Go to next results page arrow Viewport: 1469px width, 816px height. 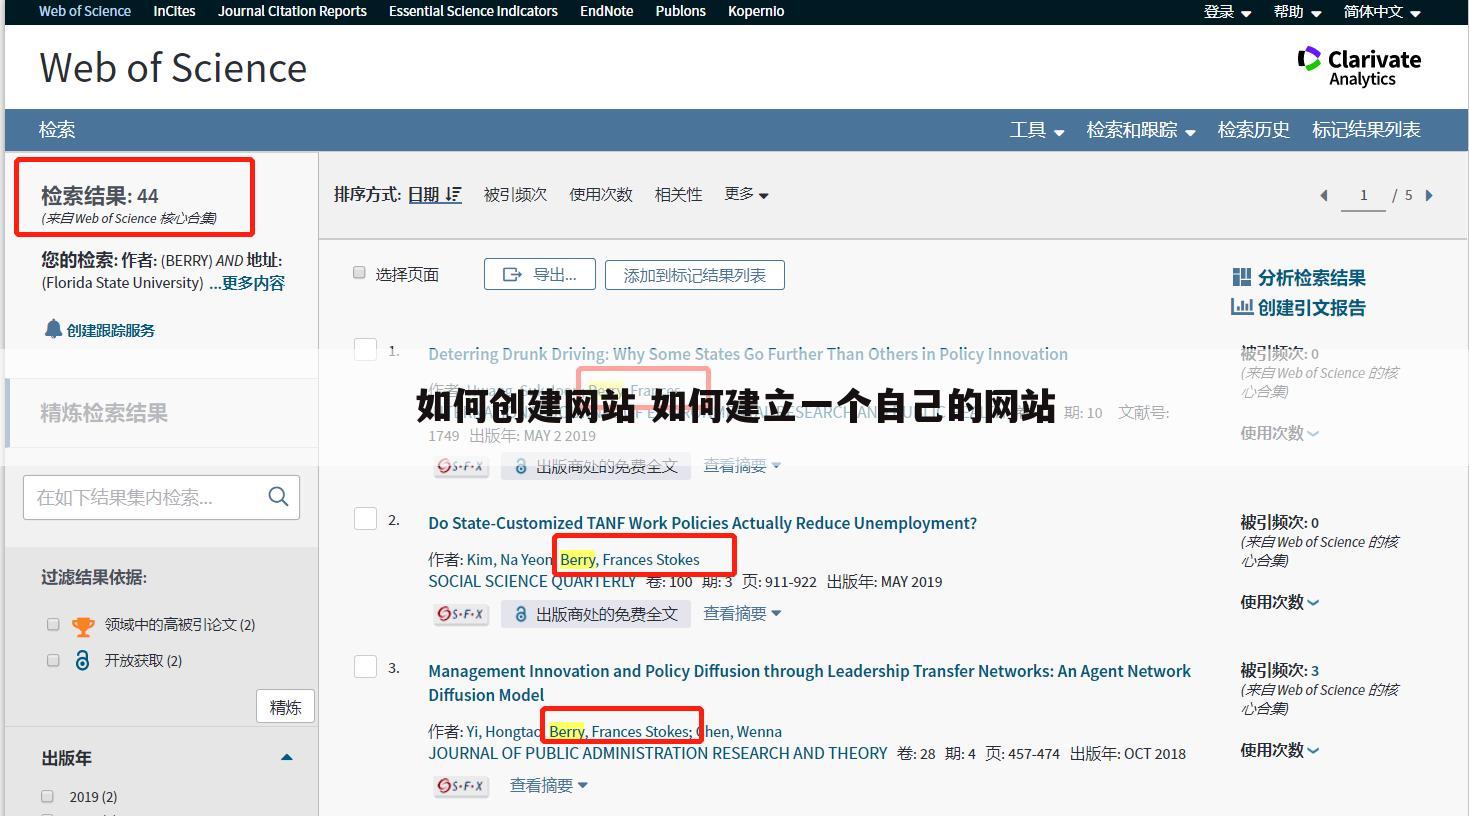click(x=1429, y=195)
